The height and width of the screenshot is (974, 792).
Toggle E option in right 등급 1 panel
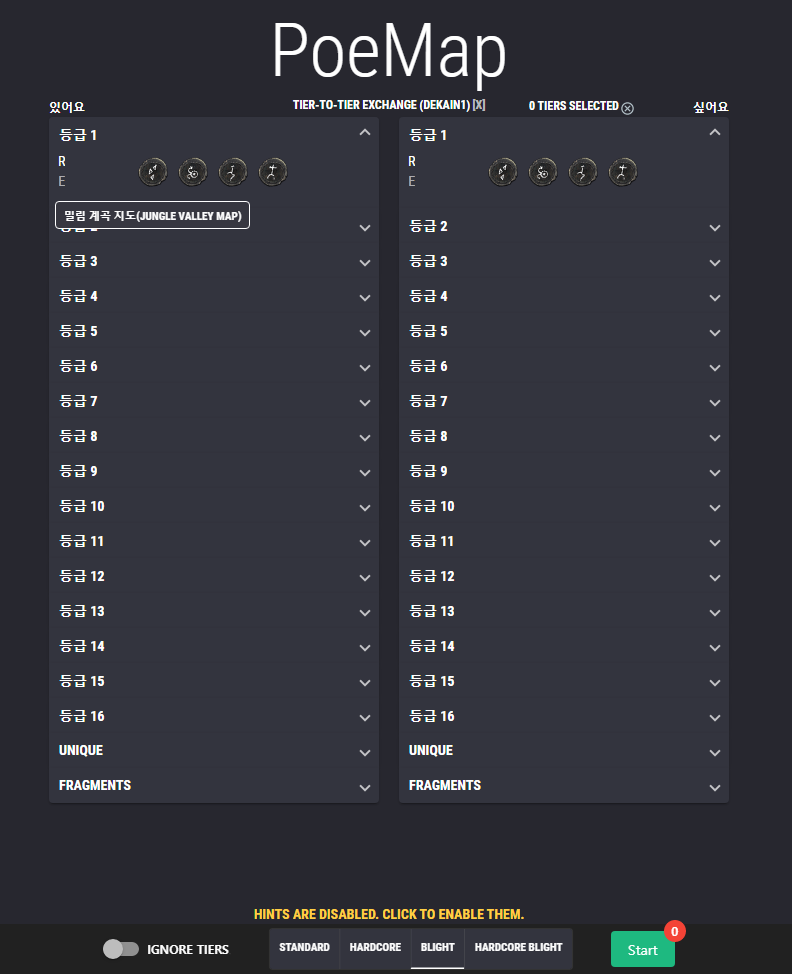[412, 181]
